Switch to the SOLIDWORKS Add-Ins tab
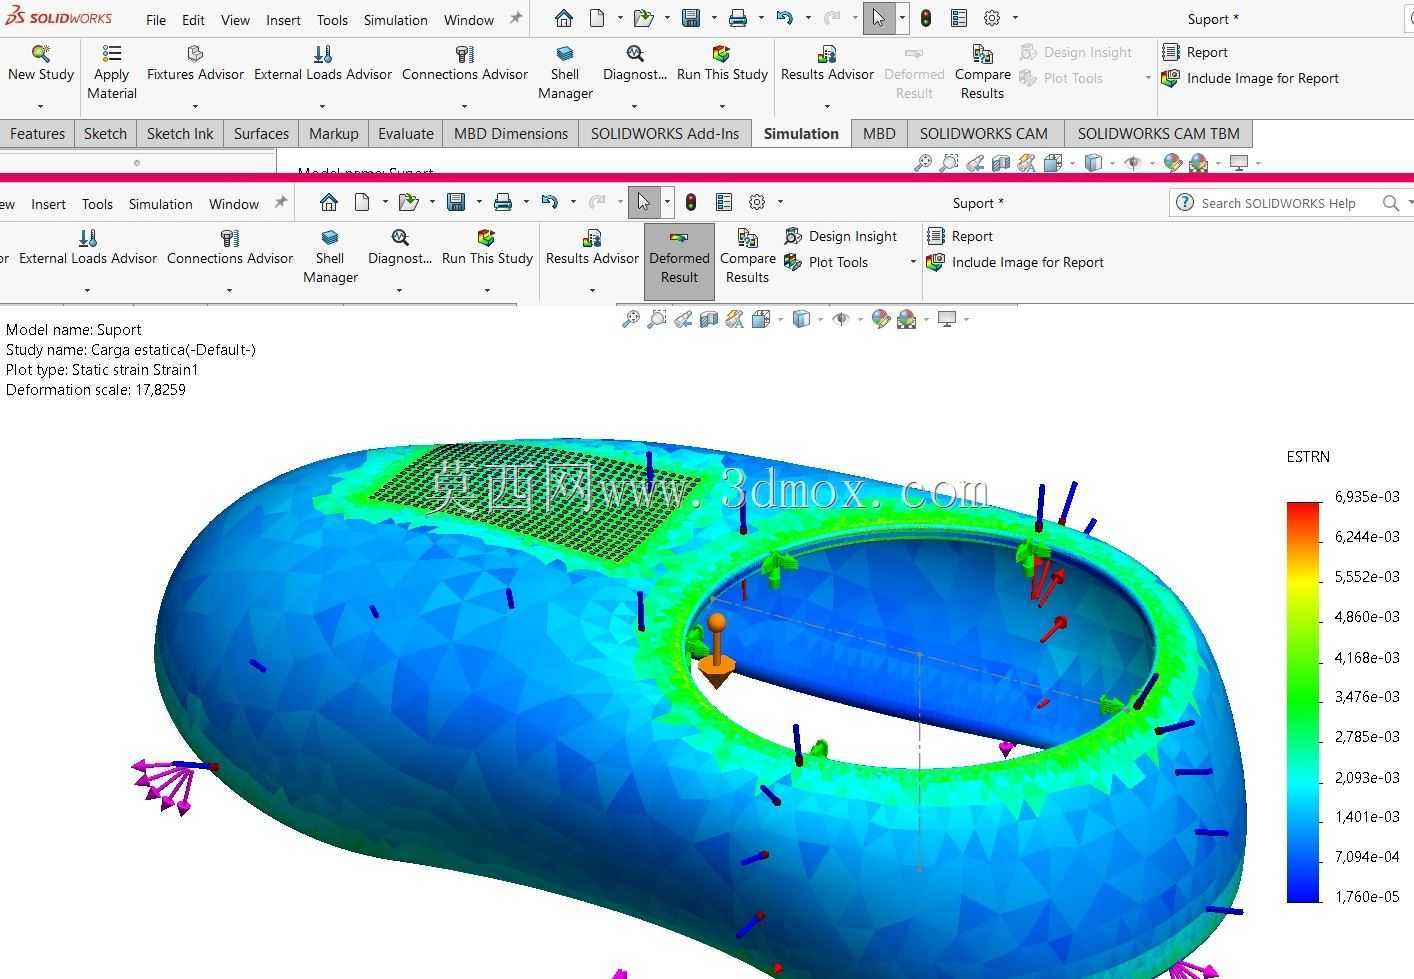This screenshot has height=979, width=1414. click(665, 133)
